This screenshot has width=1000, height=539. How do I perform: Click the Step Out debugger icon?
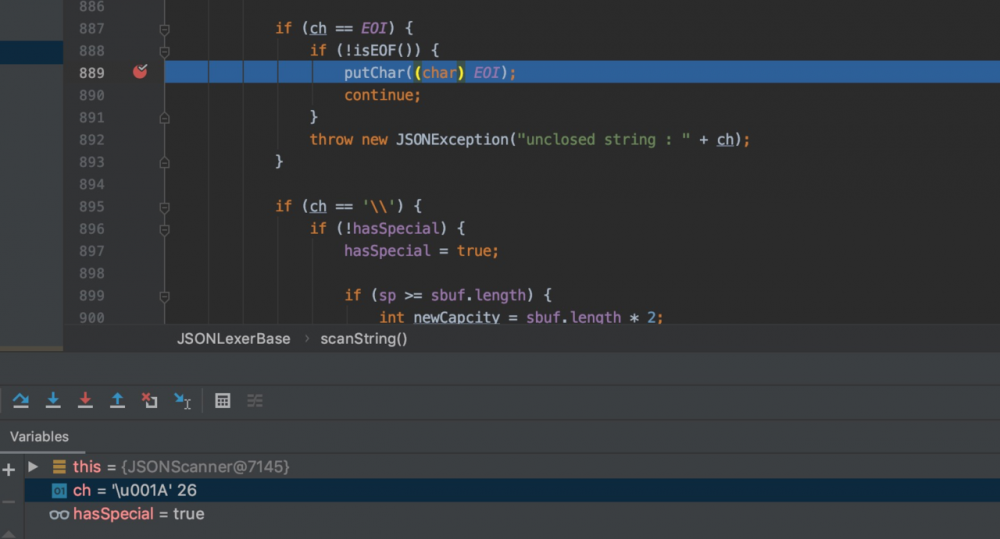coord(117,401)
